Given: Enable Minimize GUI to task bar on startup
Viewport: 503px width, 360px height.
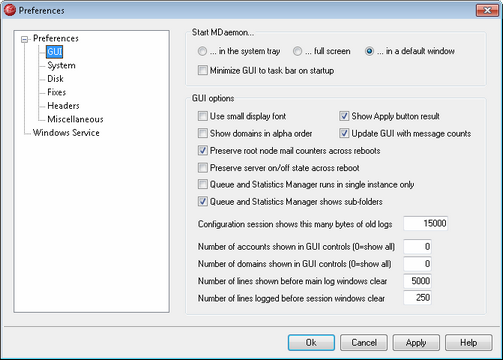Looking at the screenshot, I should [x=202, y=70].
